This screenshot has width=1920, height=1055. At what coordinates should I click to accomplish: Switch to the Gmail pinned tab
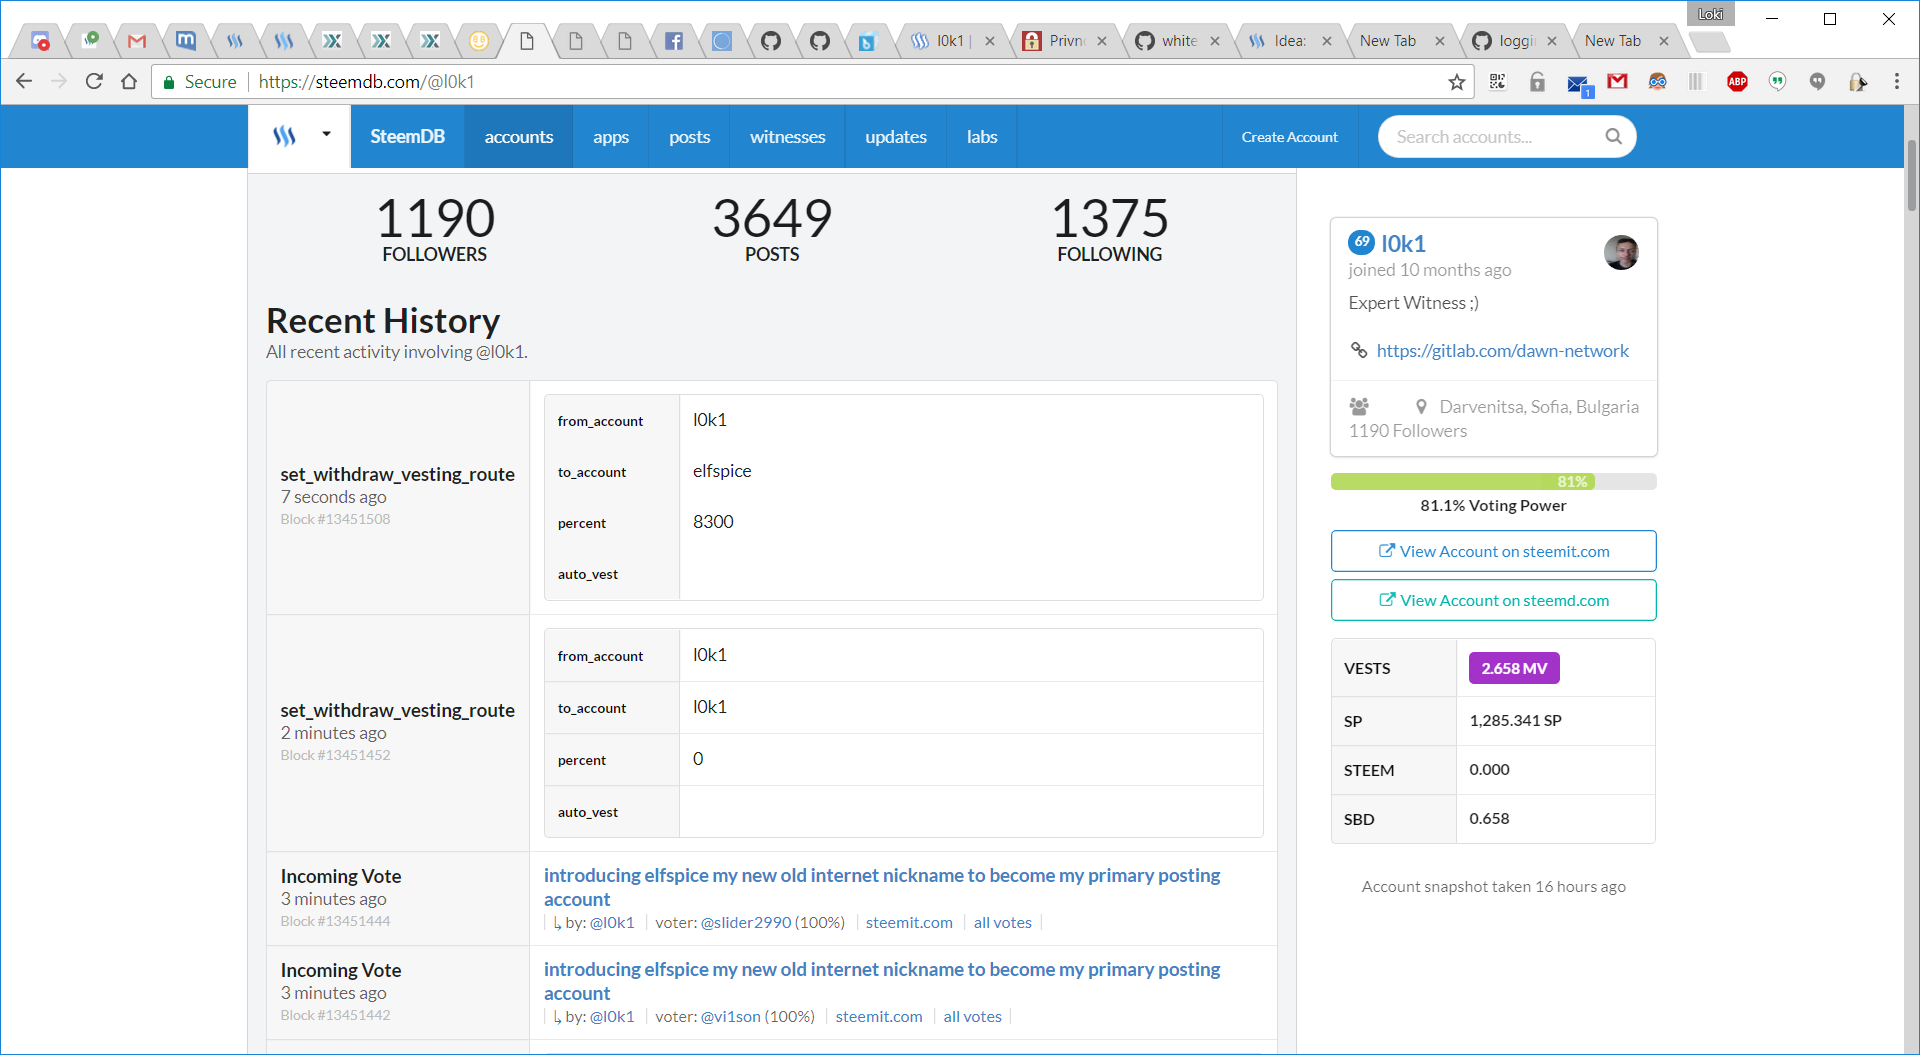[137, 41]
